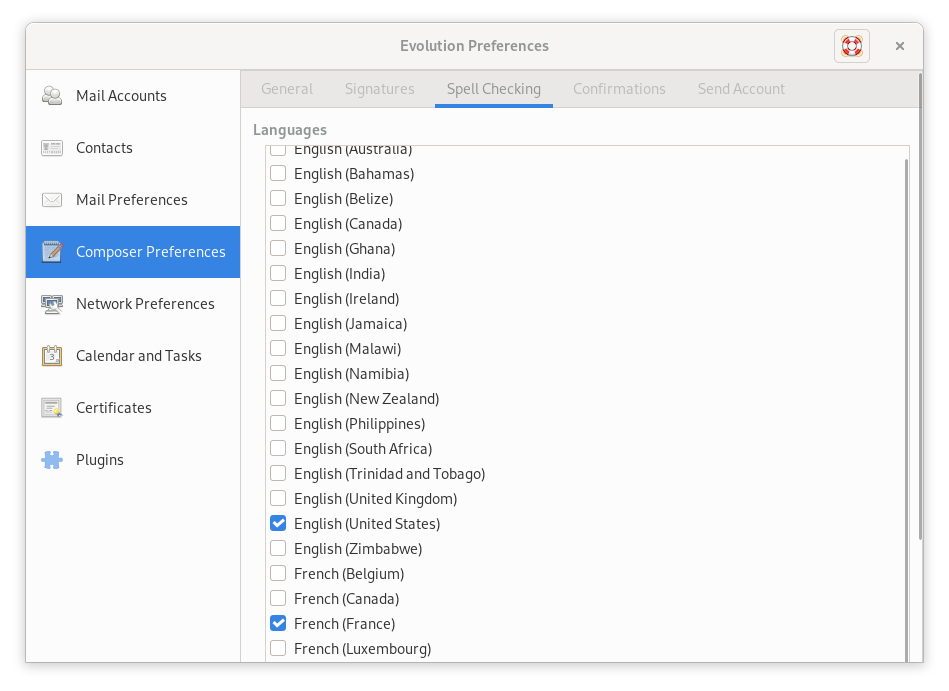Select the Send Account tab
Image resolution: width=949 pixels, height=691 pixels.
point(741,89)
